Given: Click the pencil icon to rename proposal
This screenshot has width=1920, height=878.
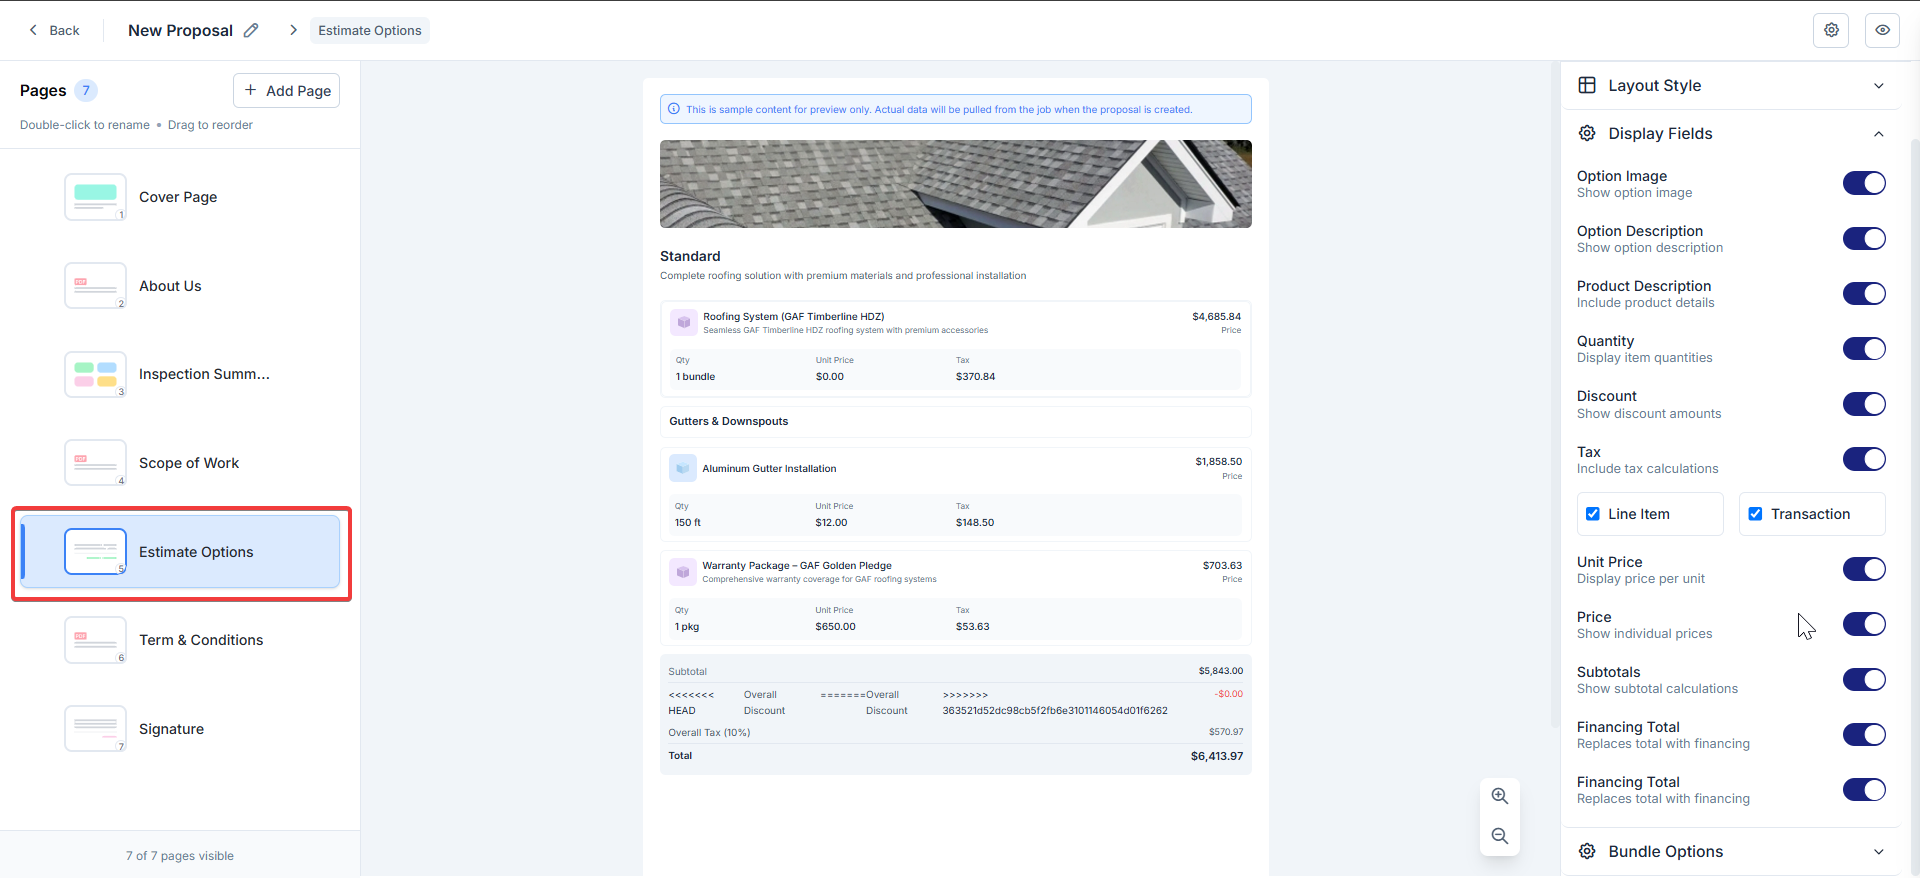Looking at the screenshot, I should point(251,30).
